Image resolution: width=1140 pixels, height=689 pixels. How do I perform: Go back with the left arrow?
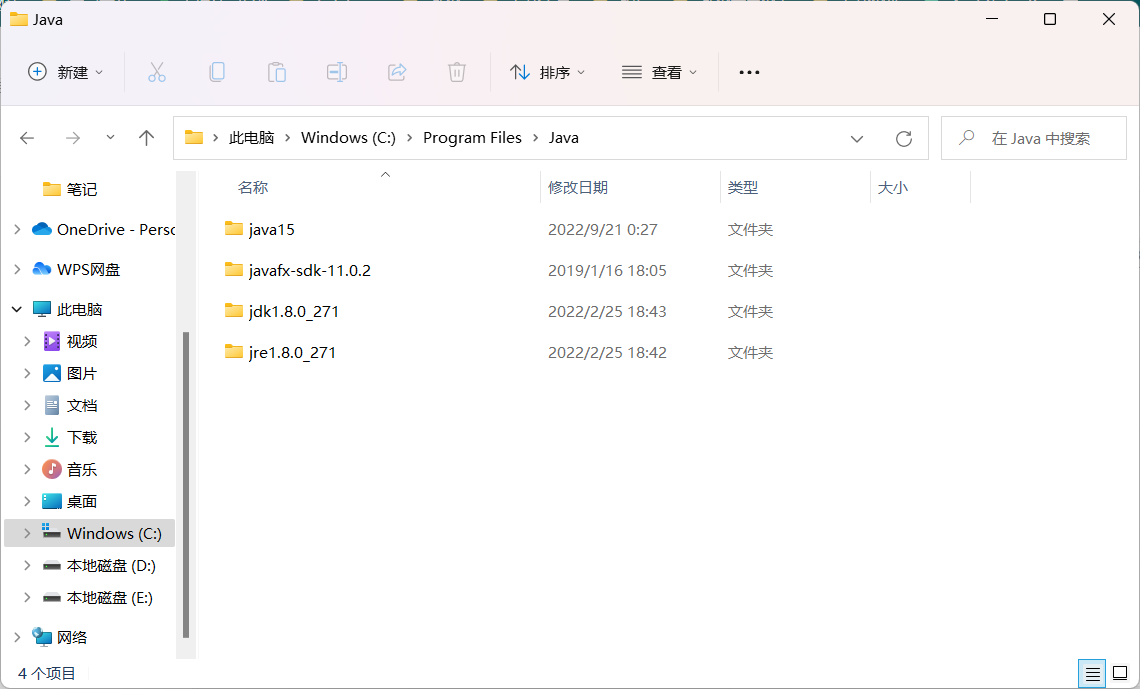coord(28,138)
